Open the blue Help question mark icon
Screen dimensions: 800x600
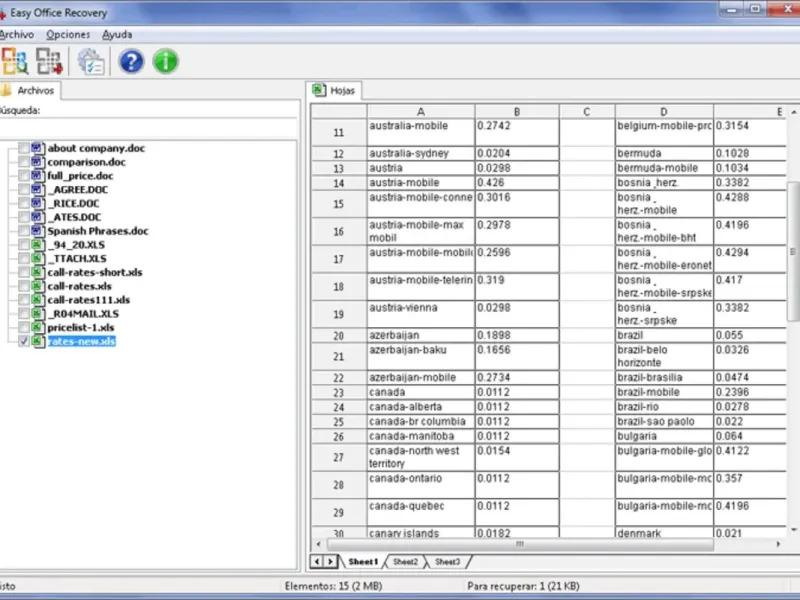pos(131,62)
